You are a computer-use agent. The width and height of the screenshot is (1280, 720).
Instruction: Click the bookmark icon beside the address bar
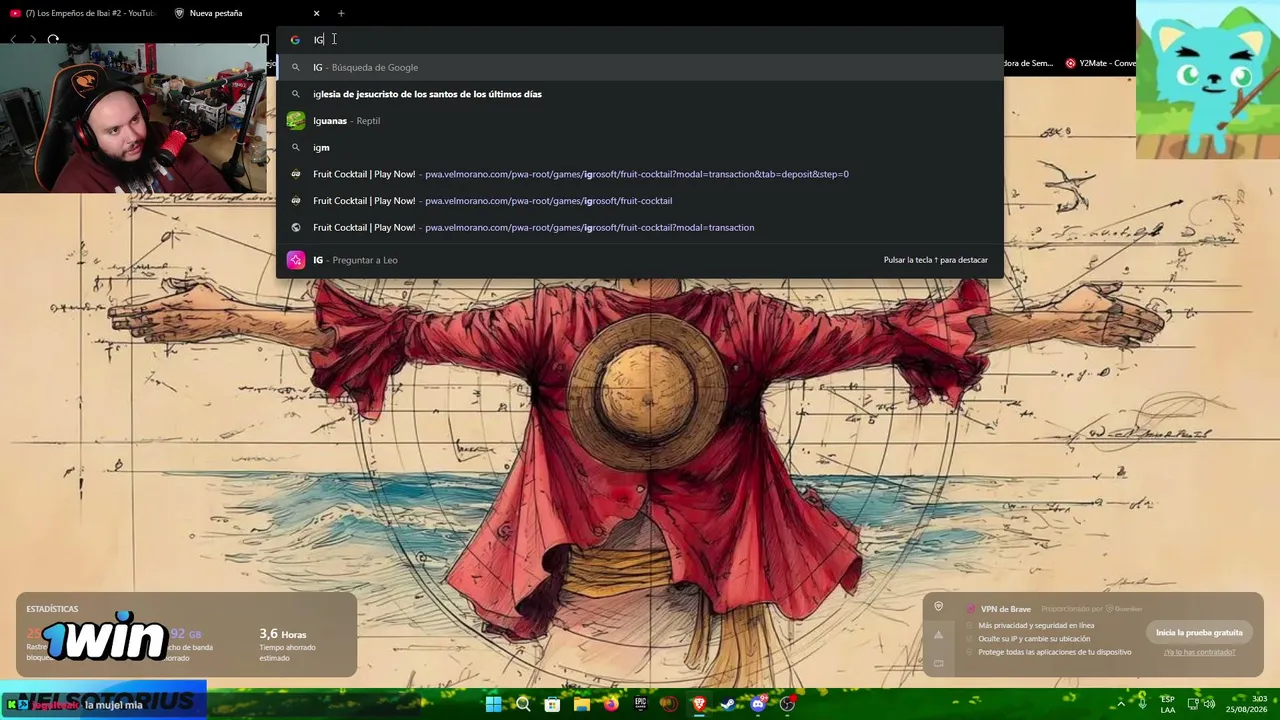coord(264,40)
